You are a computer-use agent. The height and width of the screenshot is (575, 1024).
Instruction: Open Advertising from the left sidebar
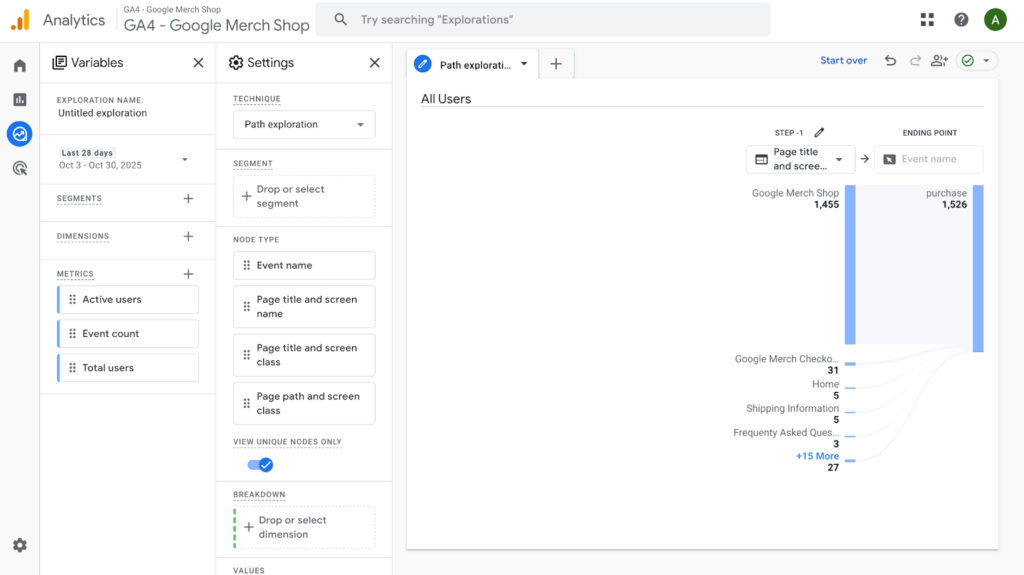click(x=19, y=168)
